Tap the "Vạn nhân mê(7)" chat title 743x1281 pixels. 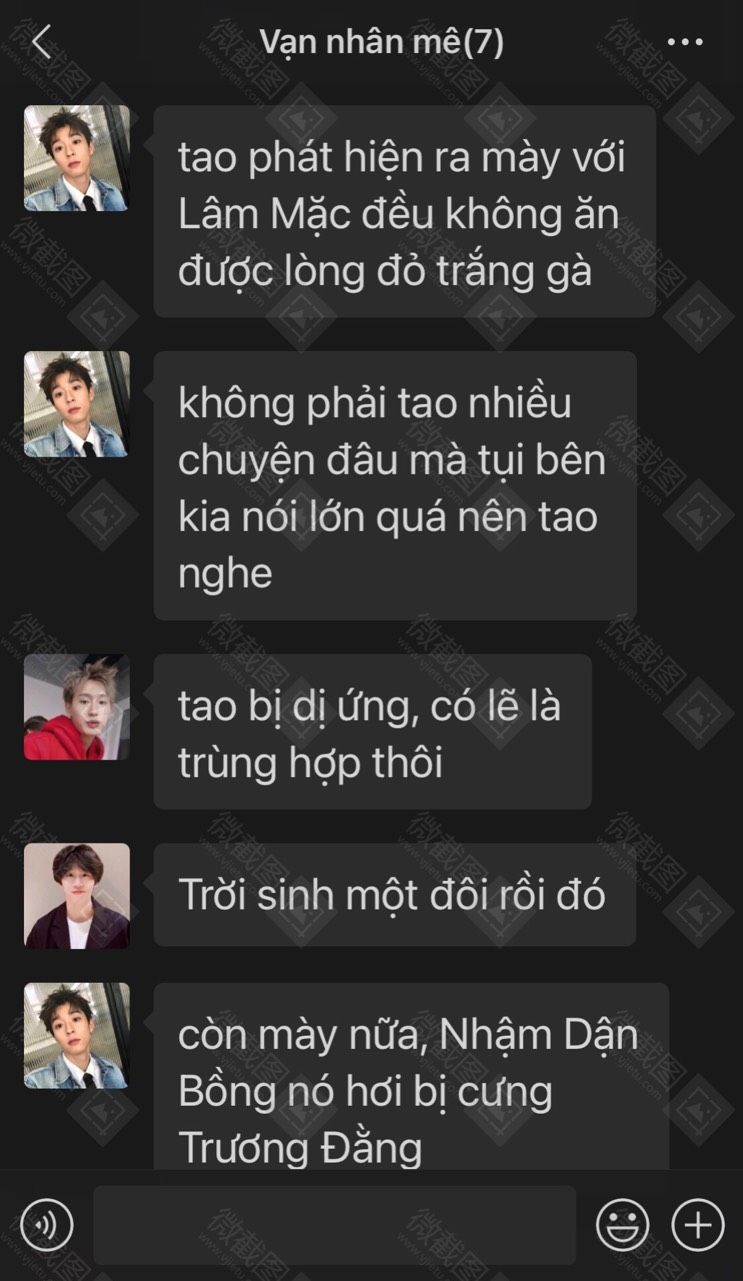(381, 42)
